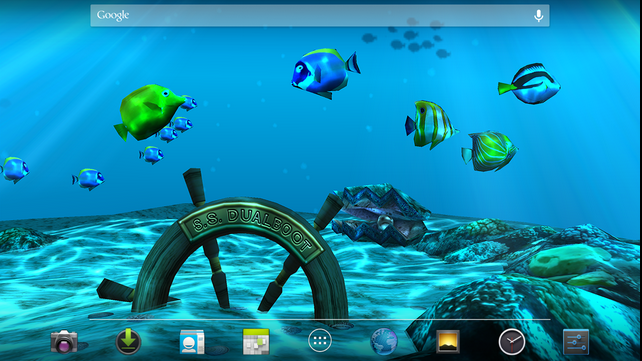Open the all apps drawer button
Screen dimensions: 642x361
click(320, 340)
